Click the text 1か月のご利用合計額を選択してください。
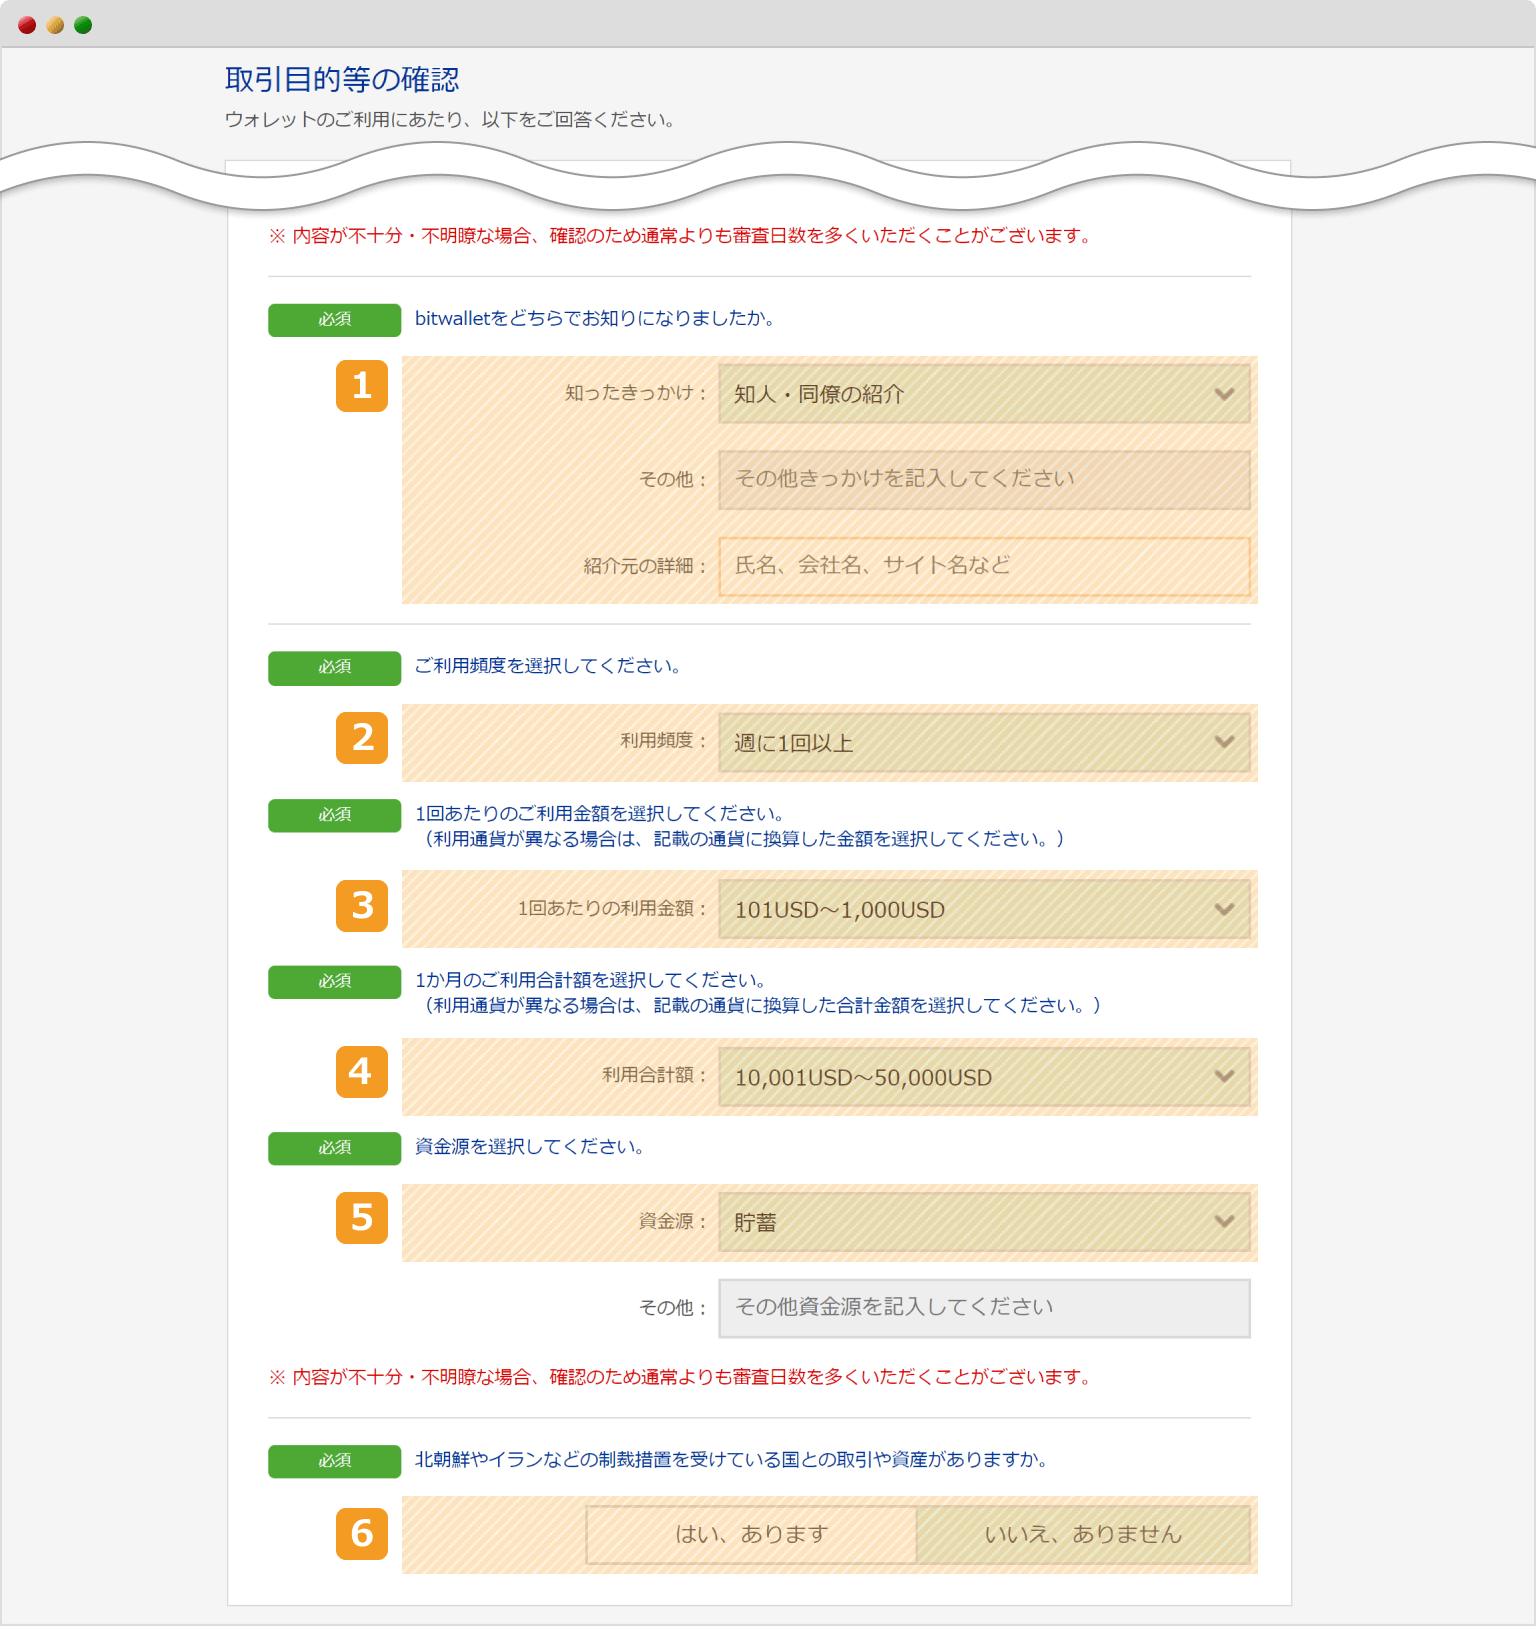This screenshot has width=1536, height=1626. (x=592, y=980)
